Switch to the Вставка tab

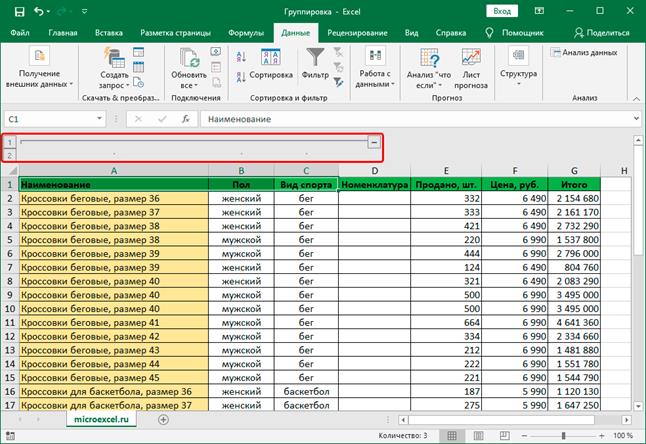pyautogui.click(x=109, y=33)
